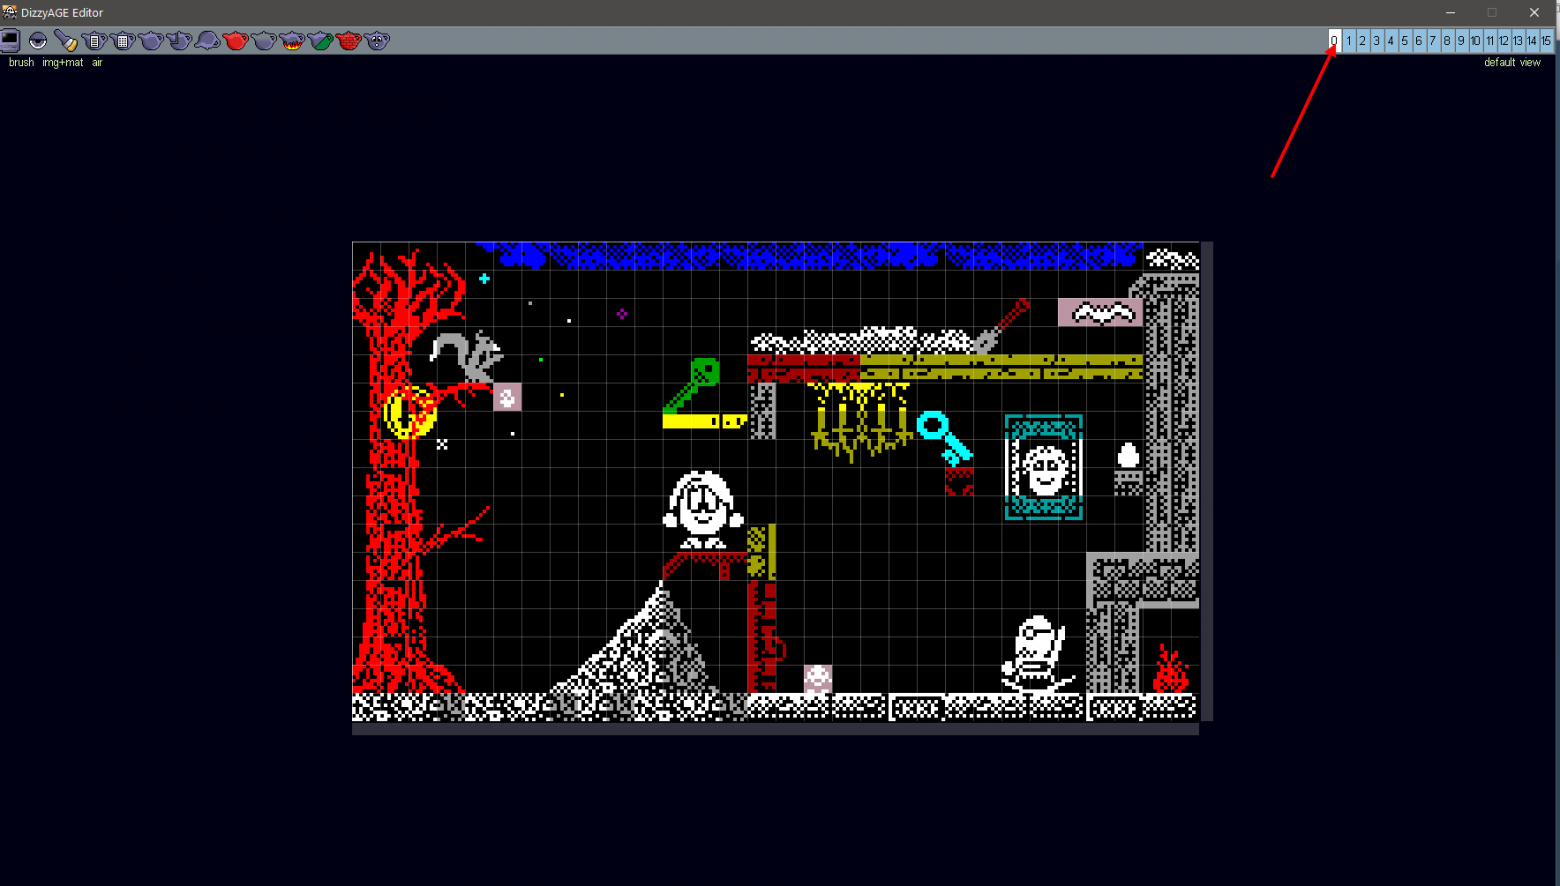Viewport: 1560px width, 886px height.
Task: Click the upside-down teapot icon
Action: point(207,40)
